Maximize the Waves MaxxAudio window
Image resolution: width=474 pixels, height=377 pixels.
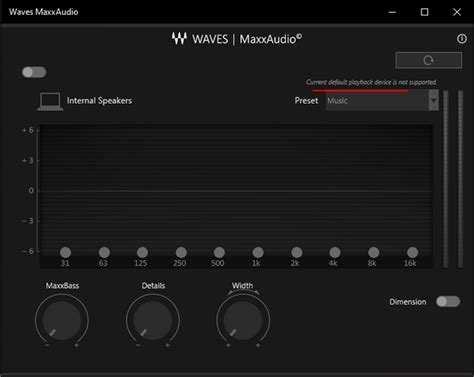[x=424, y=12]
